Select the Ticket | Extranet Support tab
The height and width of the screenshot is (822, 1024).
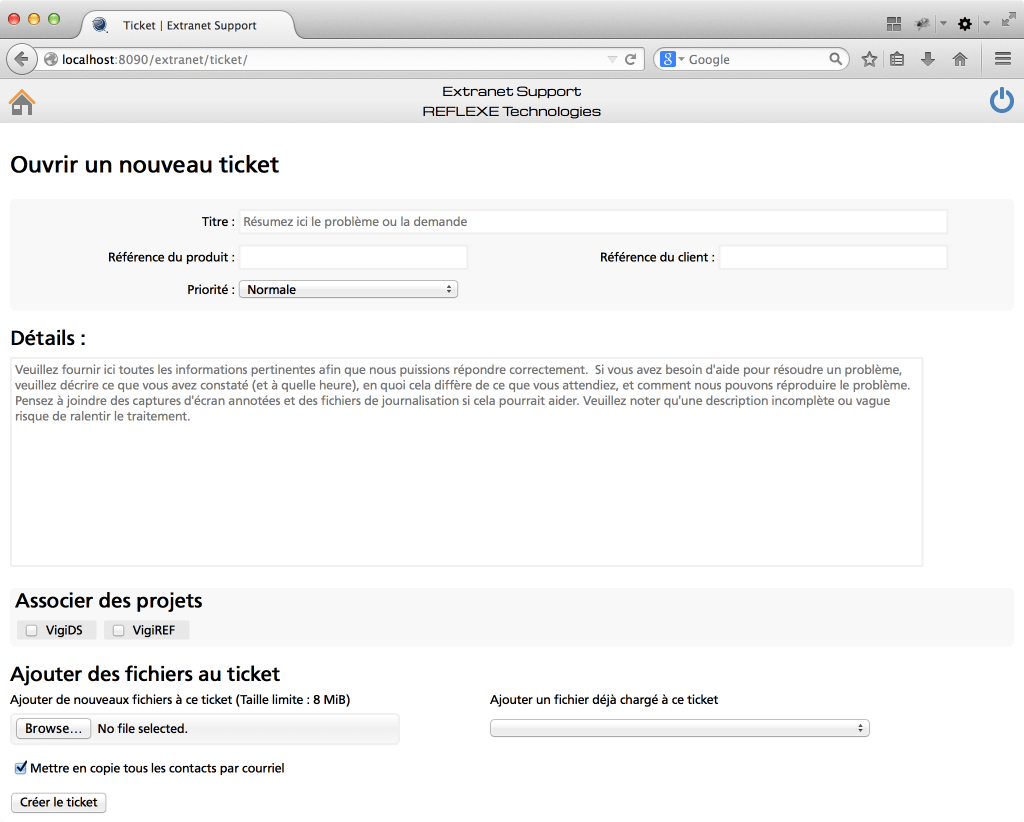point(188,25)
